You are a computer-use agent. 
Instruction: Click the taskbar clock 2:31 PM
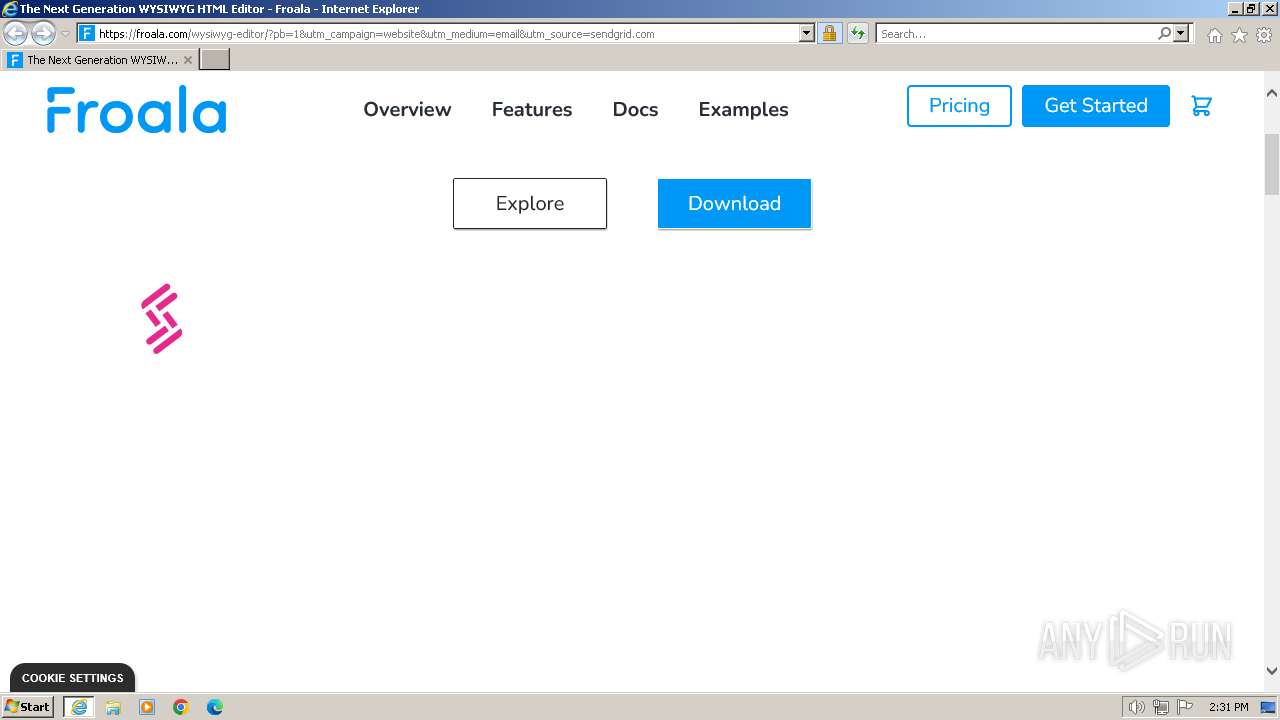(x=1228, y=707)
